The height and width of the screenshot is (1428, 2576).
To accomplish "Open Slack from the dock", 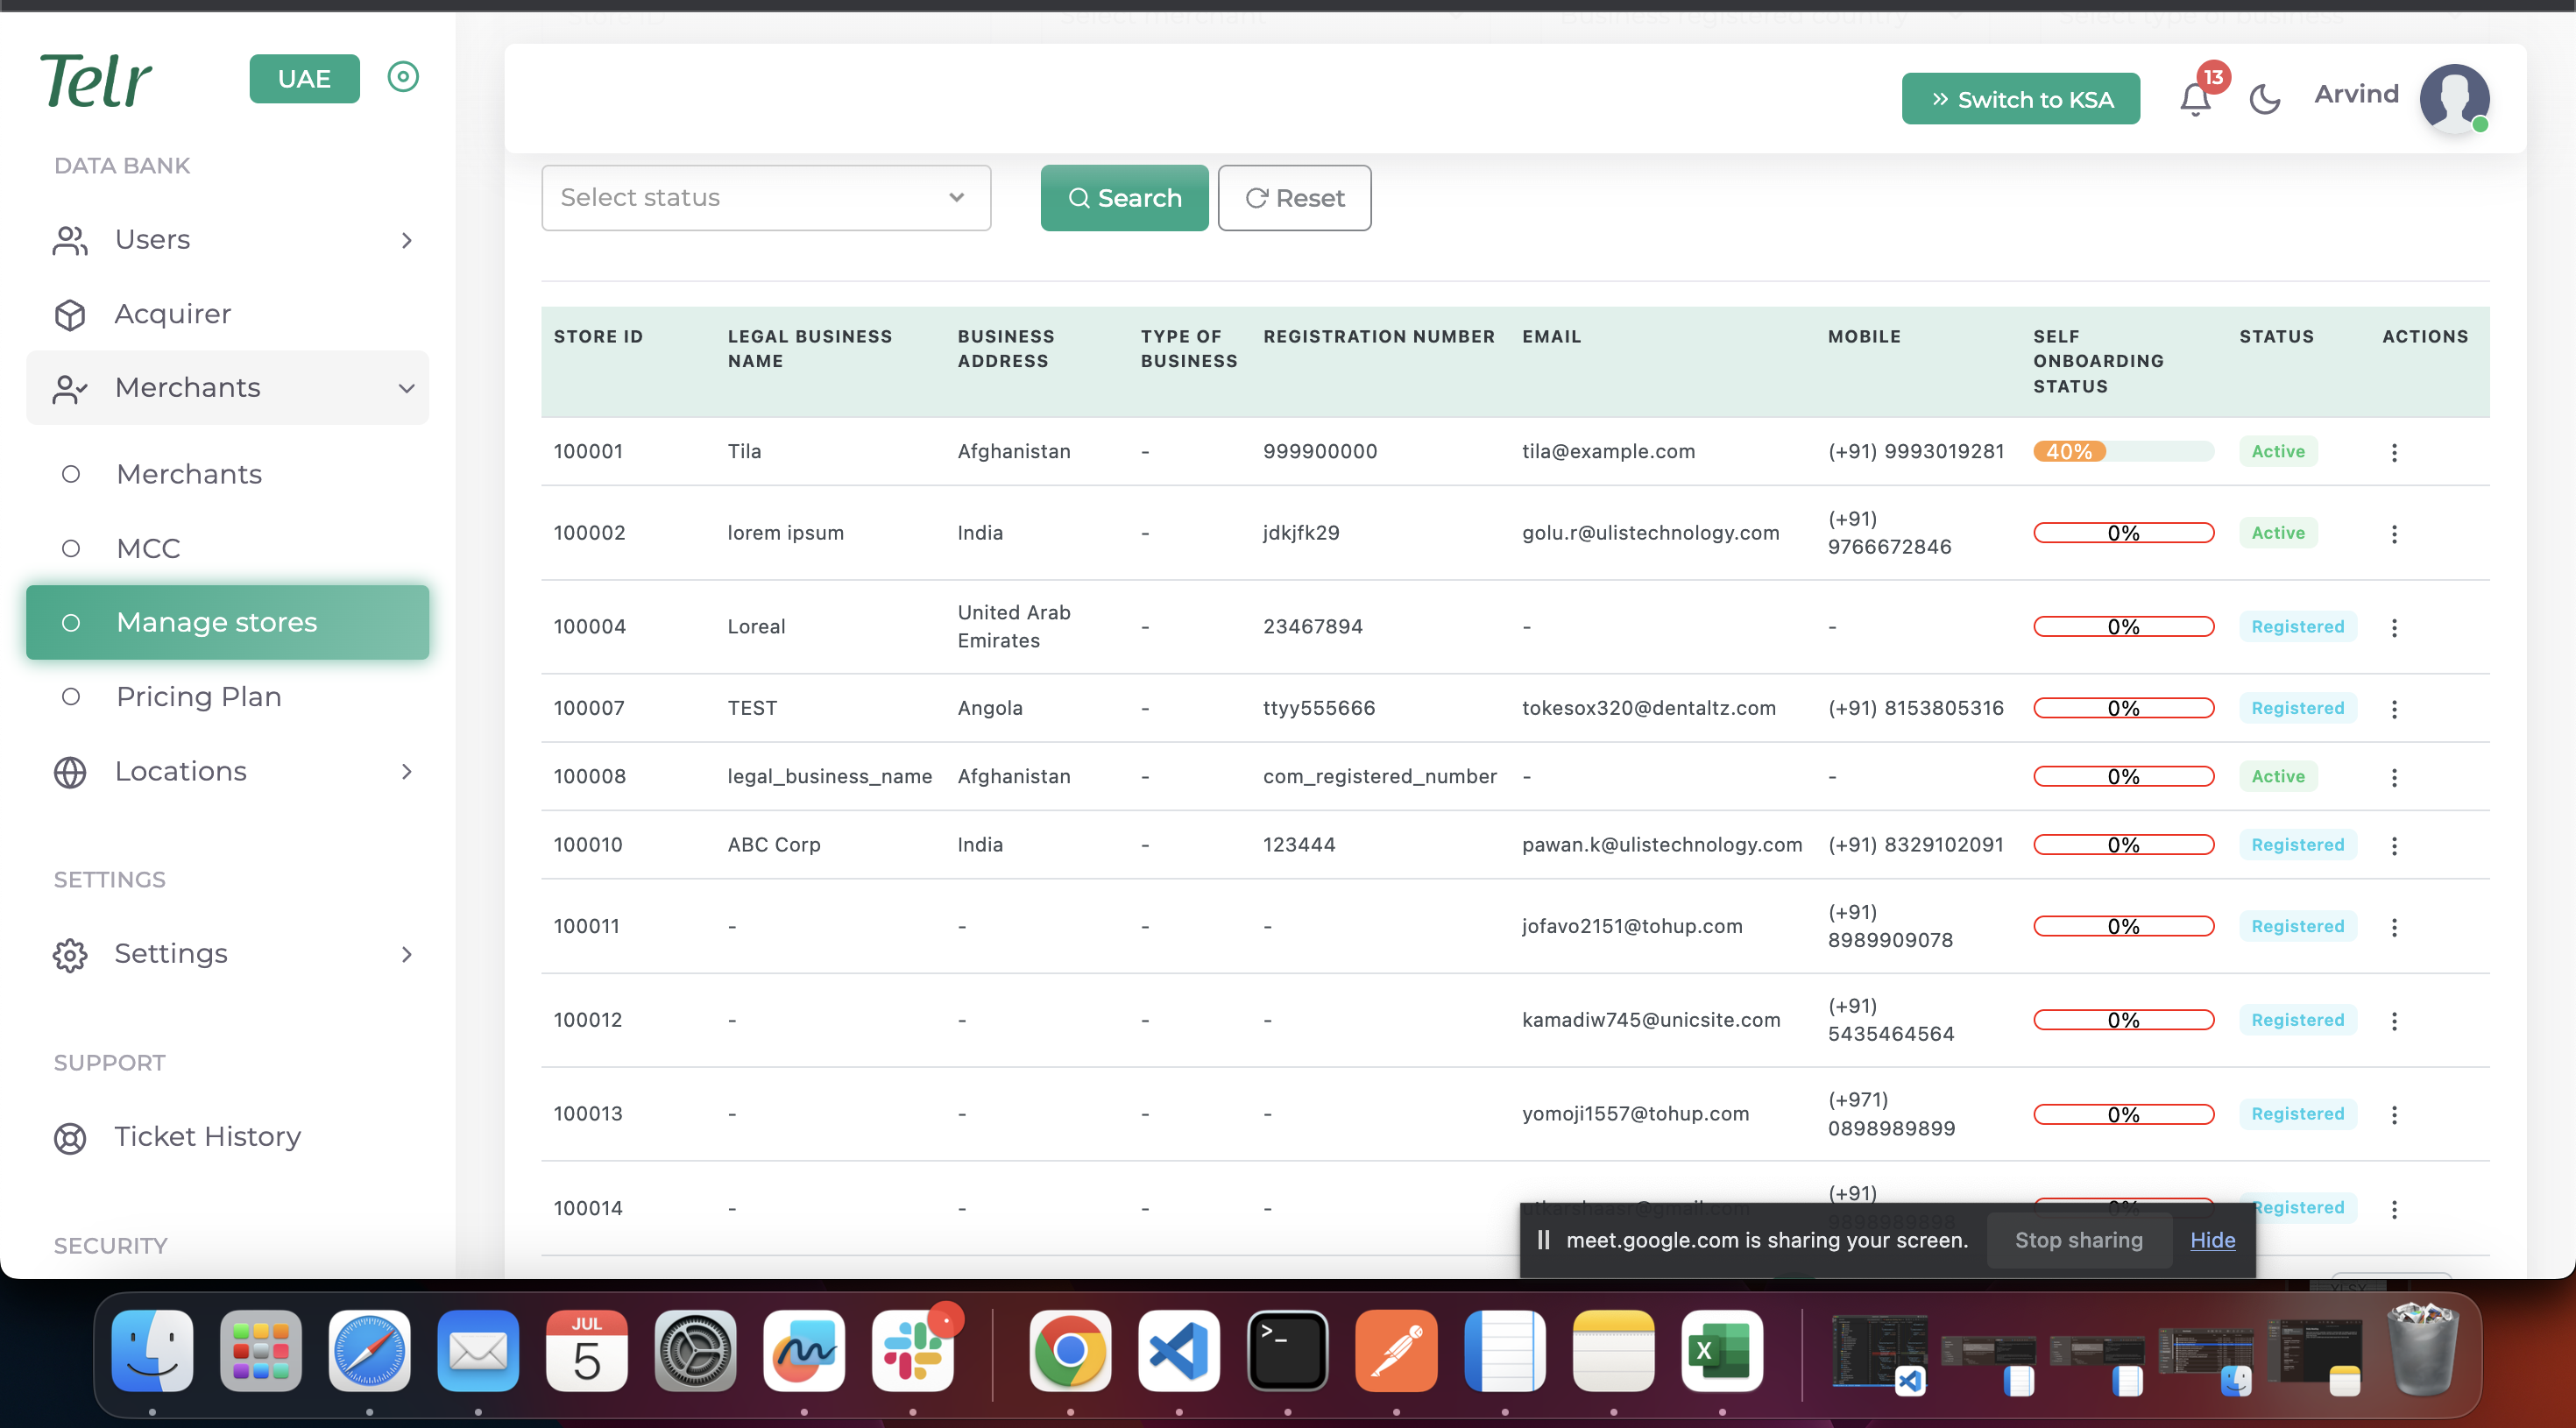I will (912, 1350).
